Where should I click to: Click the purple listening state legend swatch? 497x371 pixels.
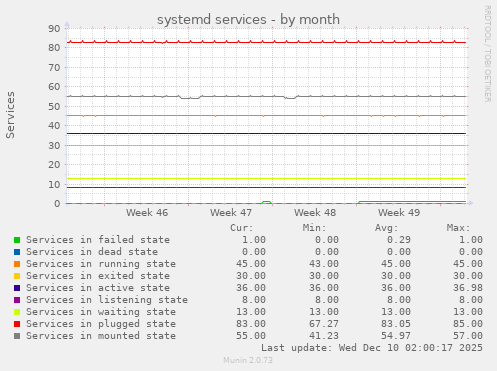[17, 300]
